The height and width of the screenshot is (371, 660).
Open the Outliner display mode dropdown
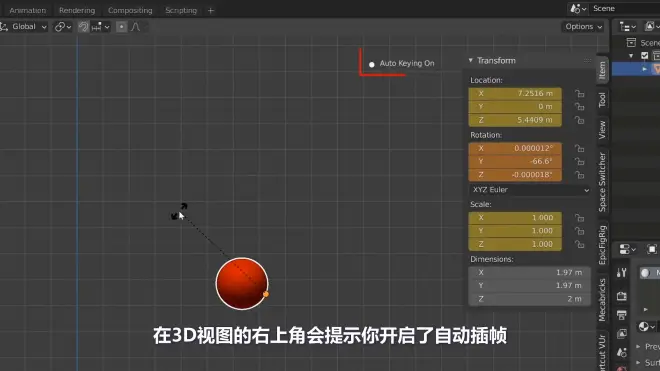click(x=652, y=27)
